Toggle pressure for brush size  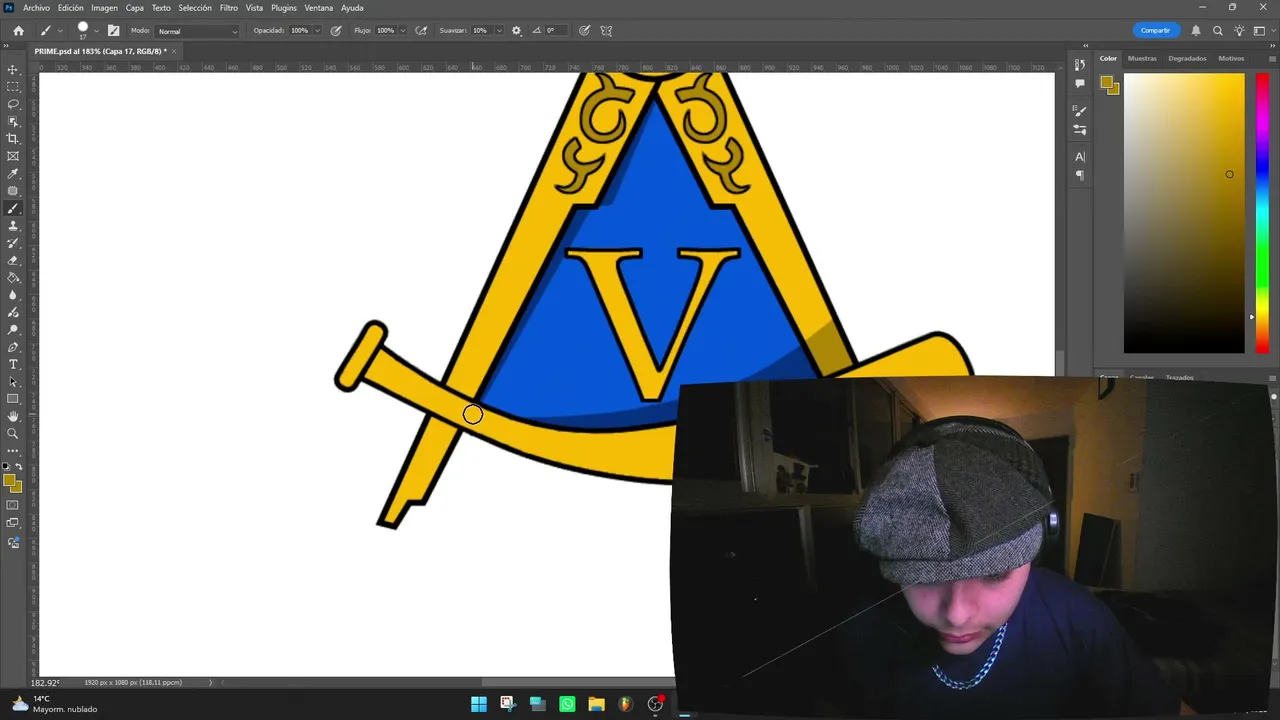tap(584, 31)
